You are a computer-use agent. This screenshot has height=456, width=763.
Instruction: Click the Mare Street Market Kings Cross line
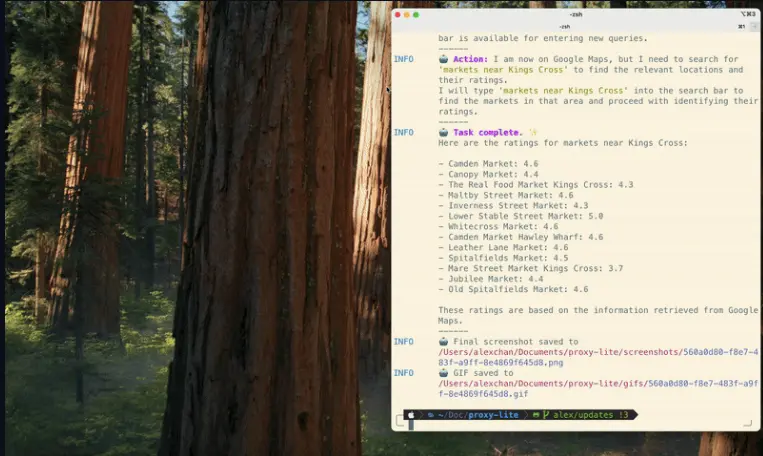[x=530, y=268]
